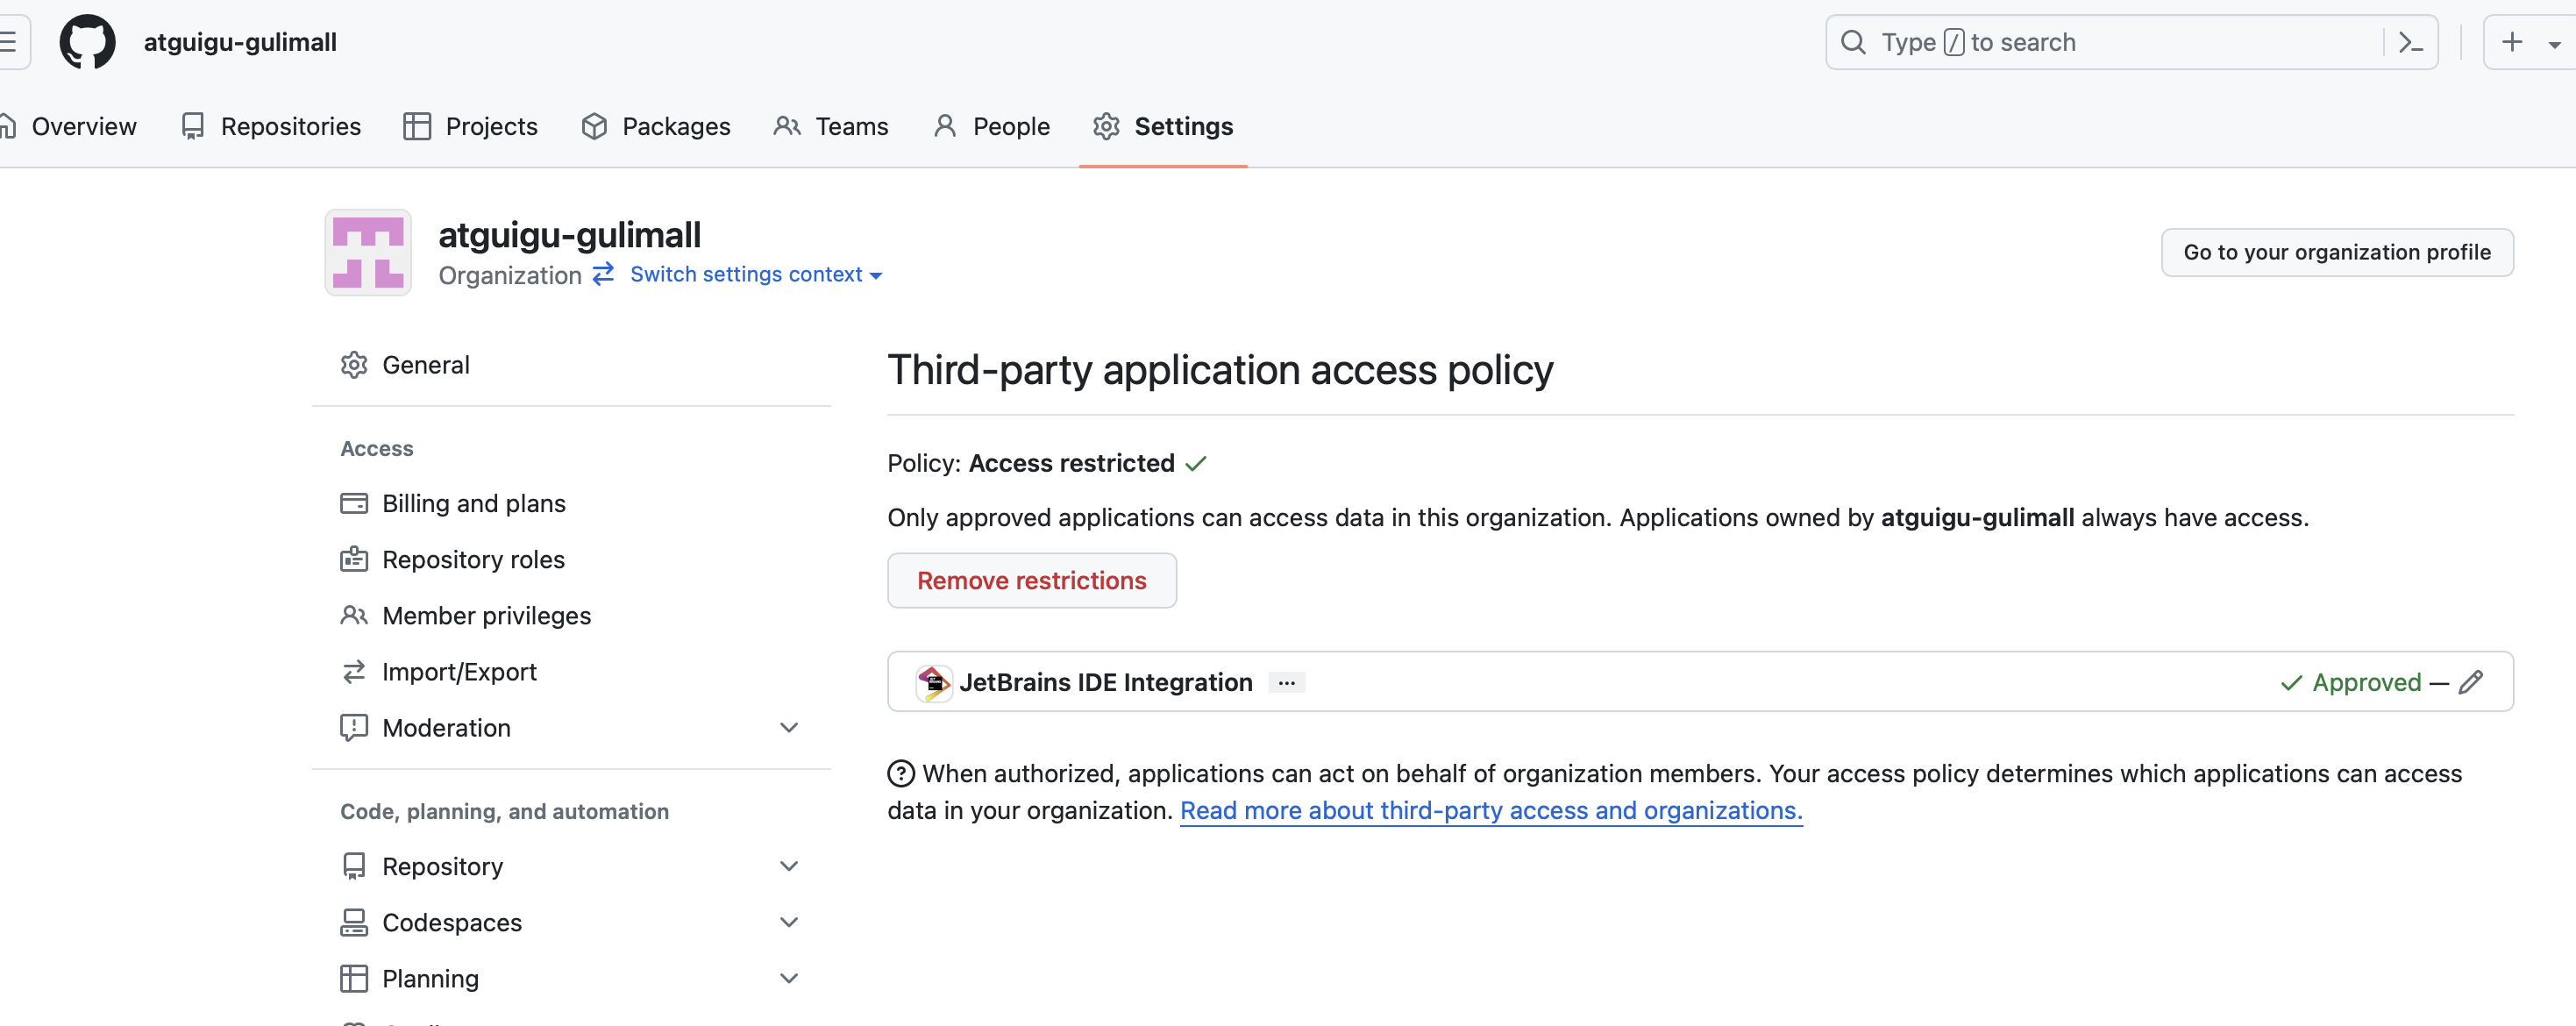Click the atguigu-gulimall organization avatar
2576x1026 pixels.
(368, 252)
